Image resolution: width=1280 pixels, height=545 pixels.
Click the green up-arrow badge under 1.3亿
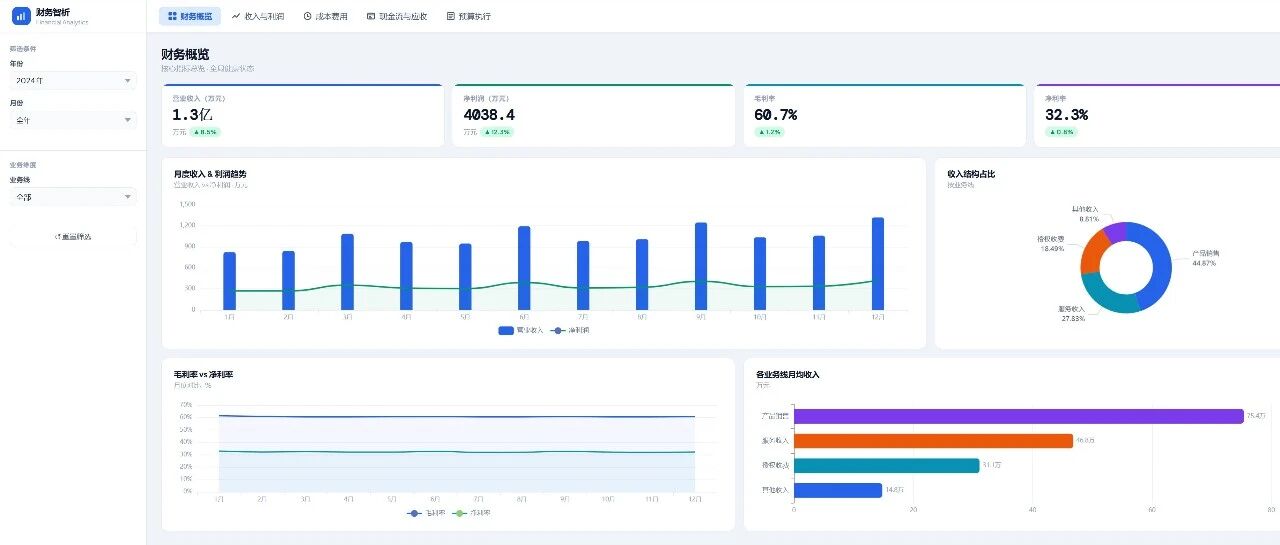pos(205,132)
